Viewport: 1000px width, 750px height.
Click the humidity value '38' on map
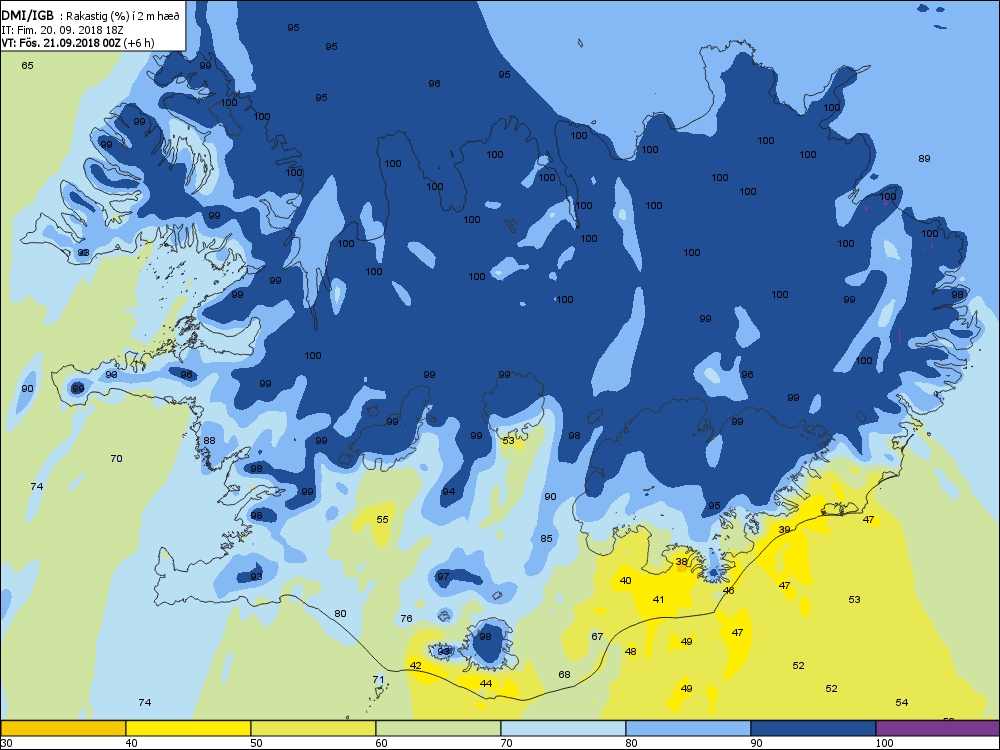[682, 562]
